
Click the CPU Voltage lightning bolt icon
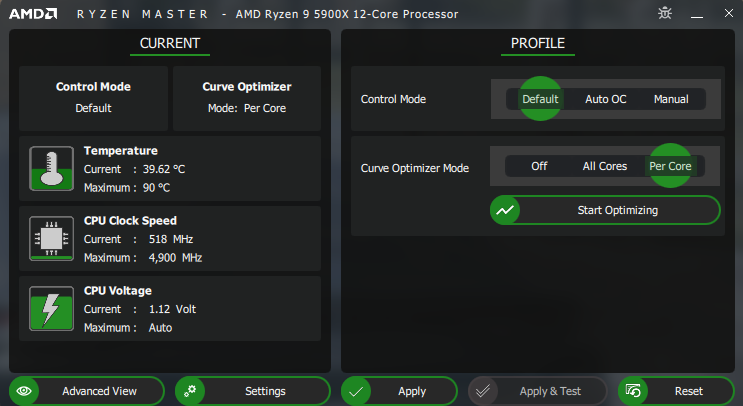coord(46,309)
